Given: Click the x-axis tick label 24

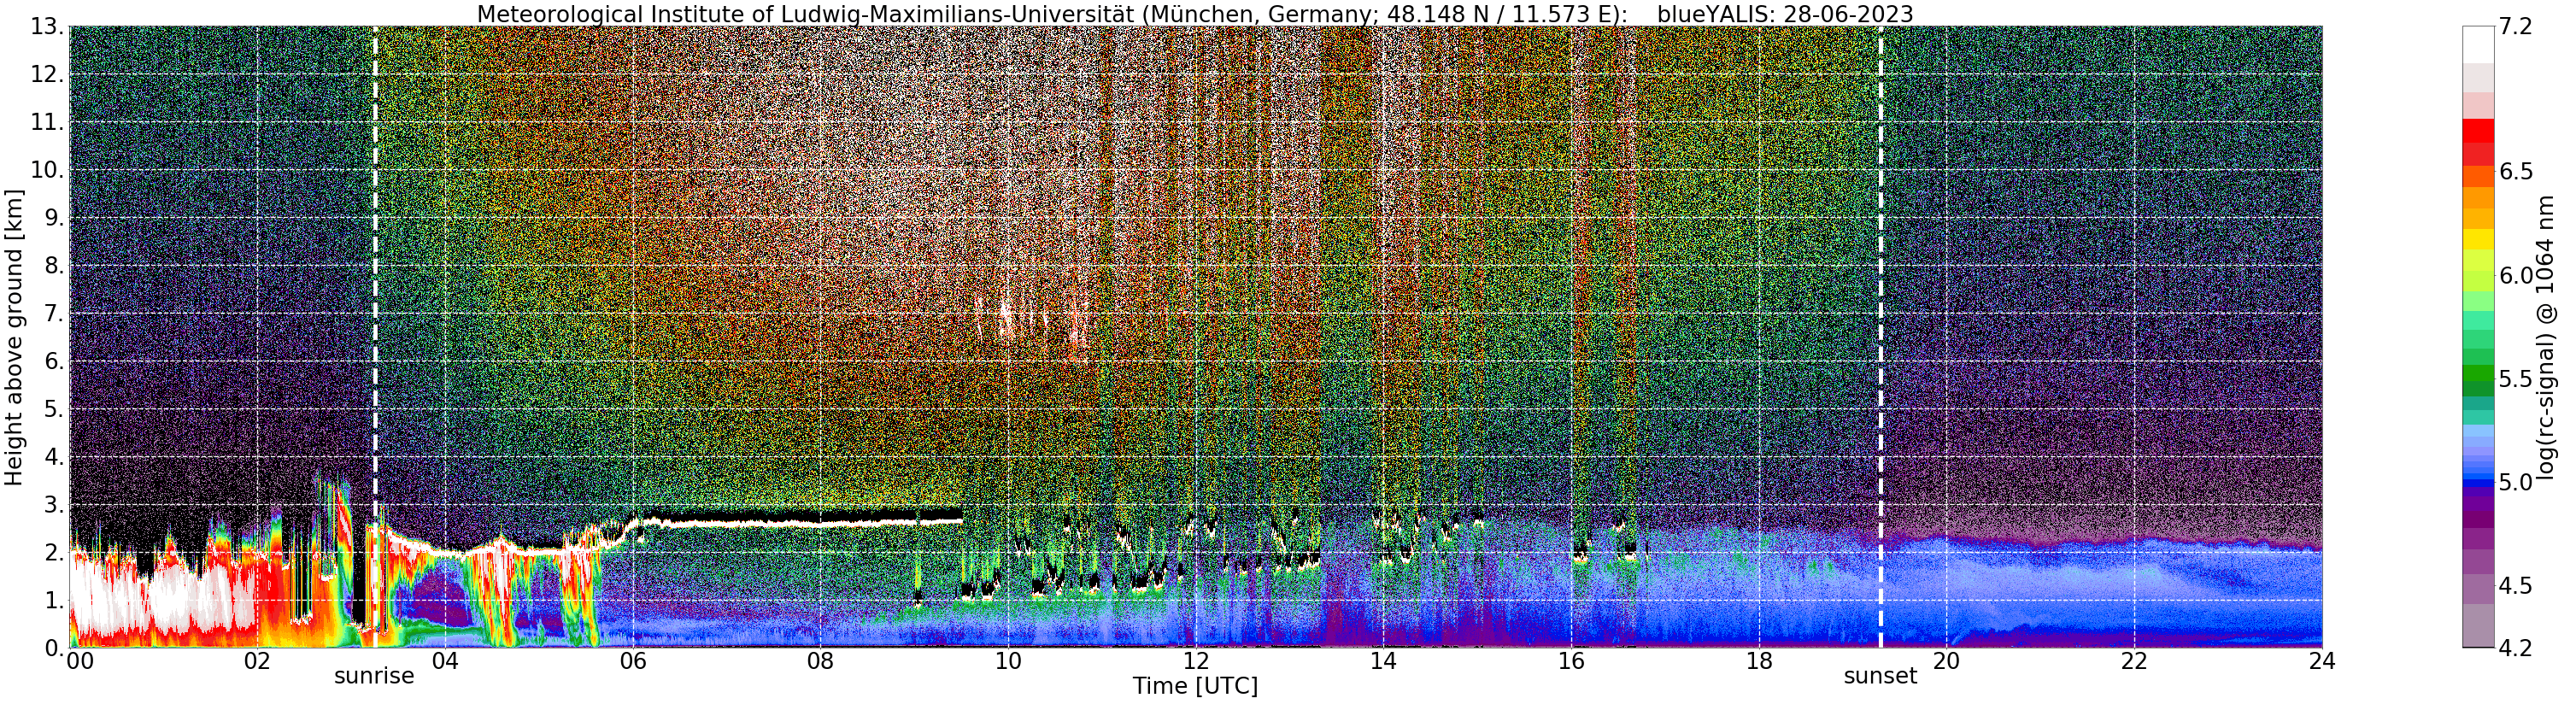Looking at the screenshot, I should coord(2322,661).
